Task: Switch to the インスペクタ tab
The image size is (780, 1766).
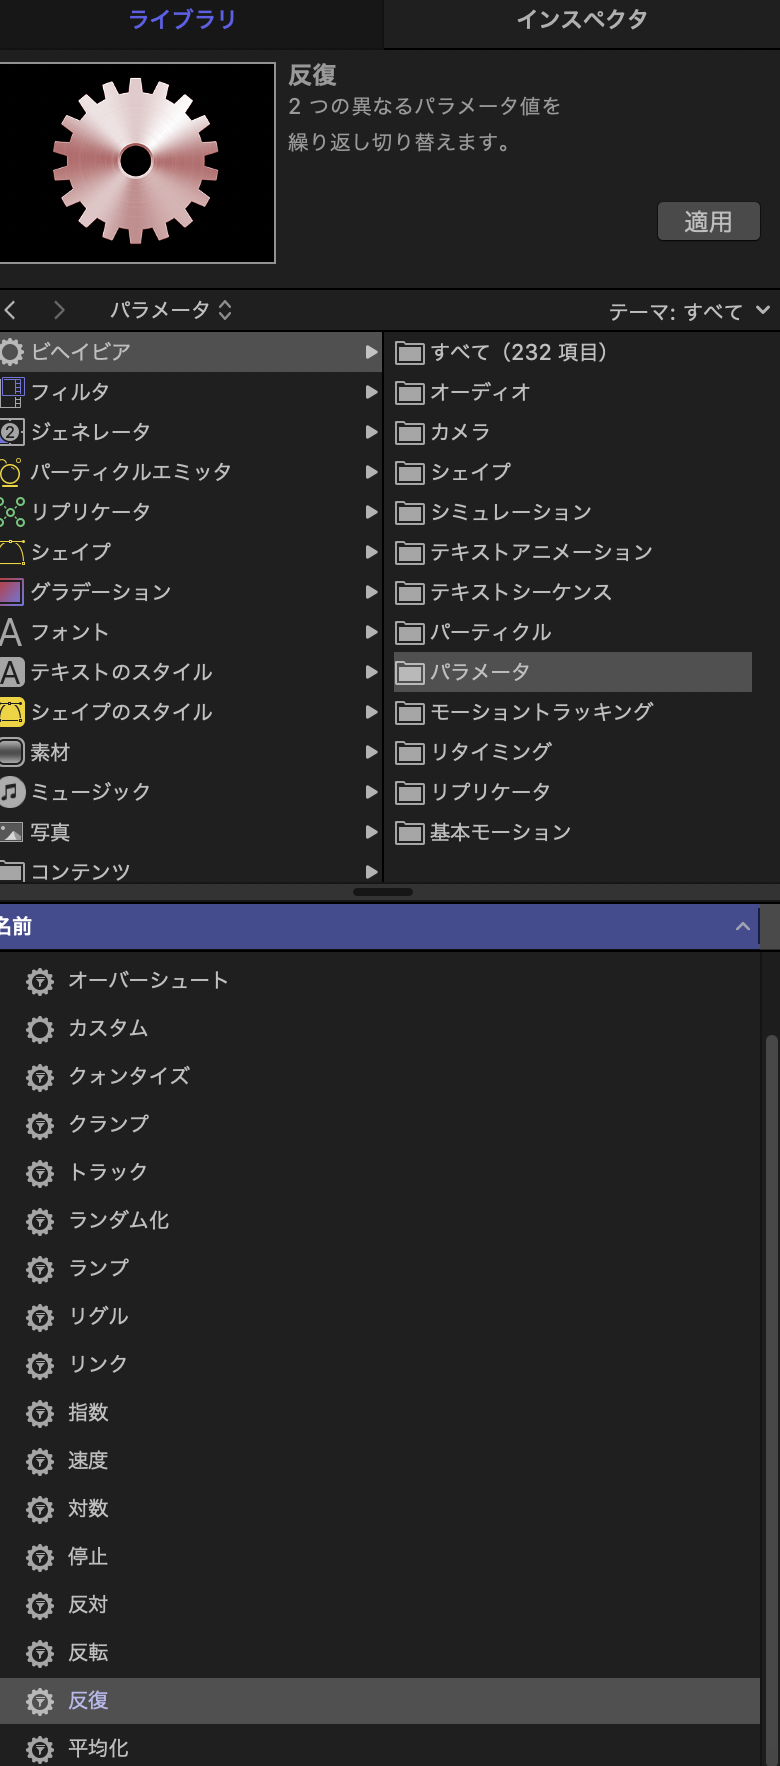Action: click(581, 20)
